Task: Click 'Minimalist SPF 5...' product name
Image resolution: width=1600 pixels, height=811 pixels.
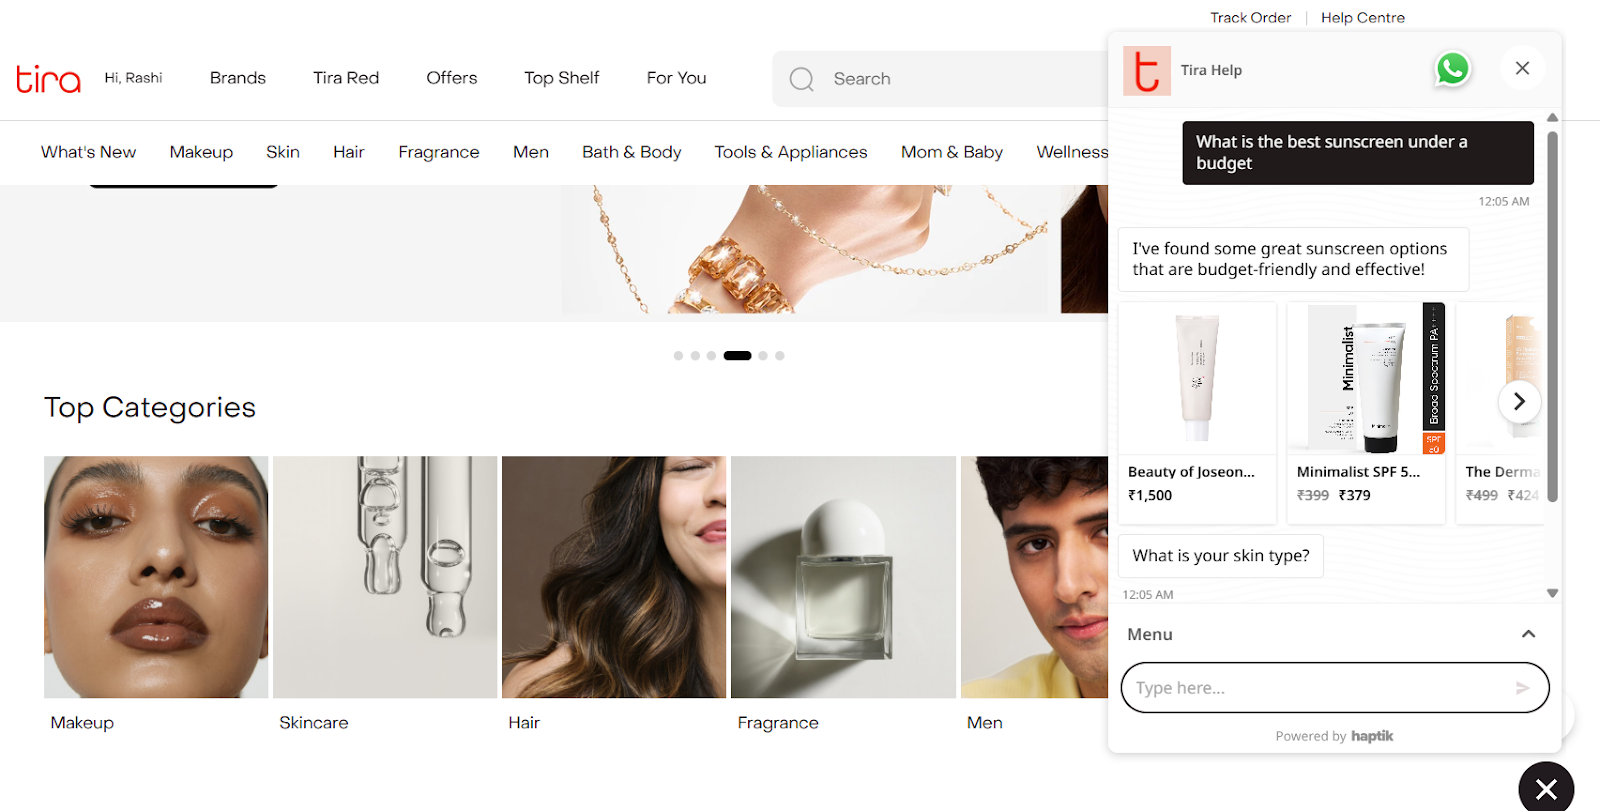Action: coord(1358,472)
